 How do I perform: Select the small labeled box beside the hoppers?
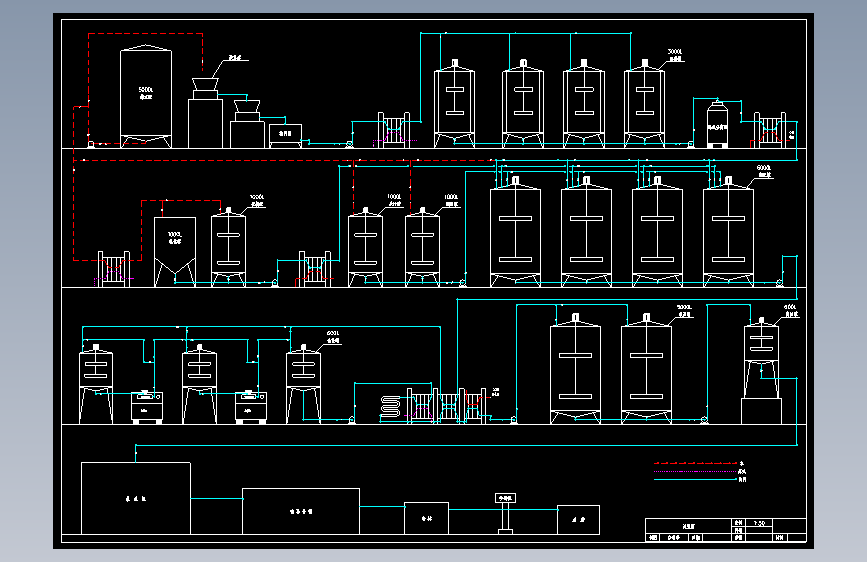285,134
